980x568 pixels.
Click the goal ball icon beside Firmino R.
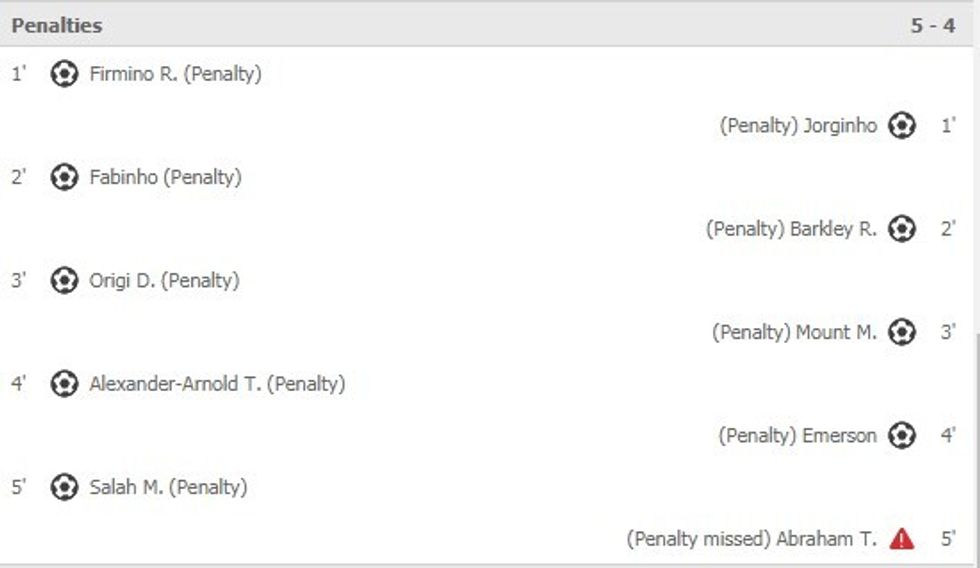tap(64, 74)
